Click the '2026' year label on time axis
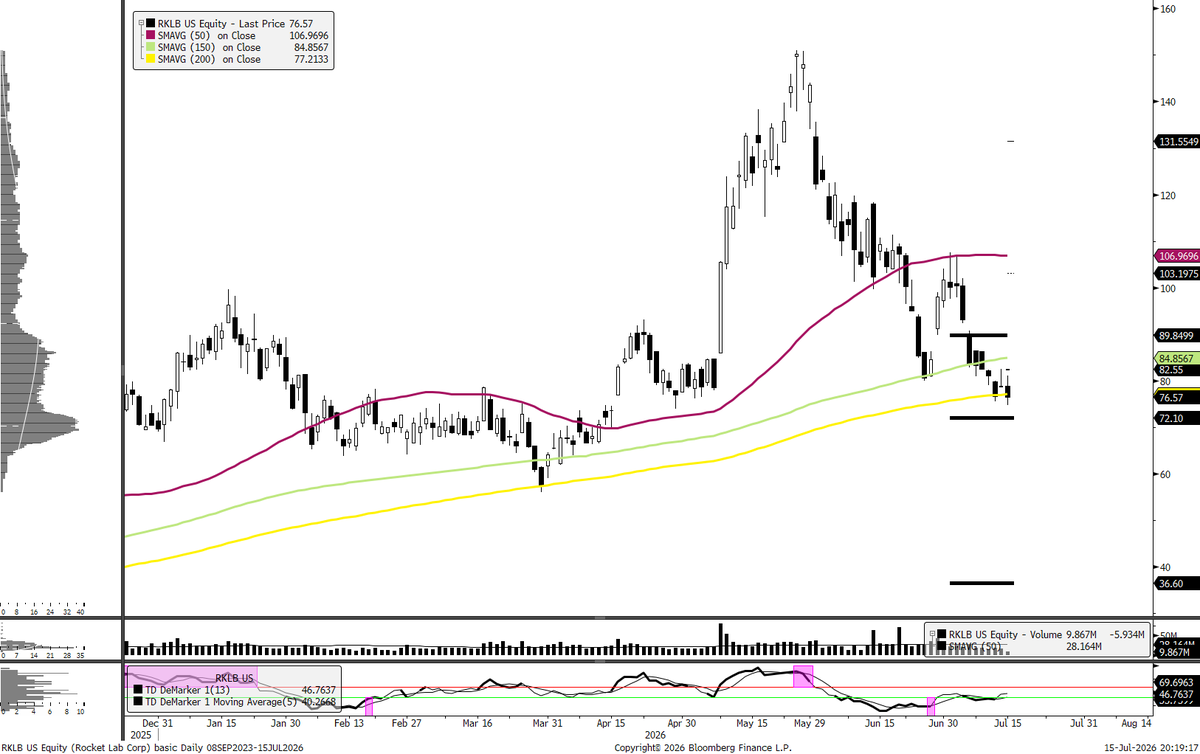Viewport: 1200px width, 754px height. click(657, 733)
